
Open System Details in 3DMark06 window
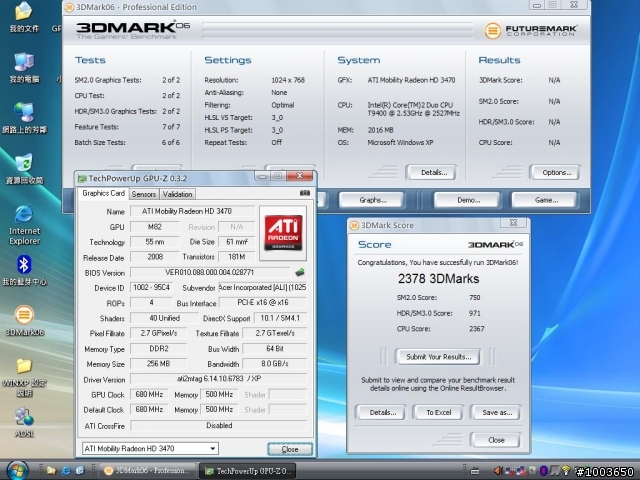point(433,172)
